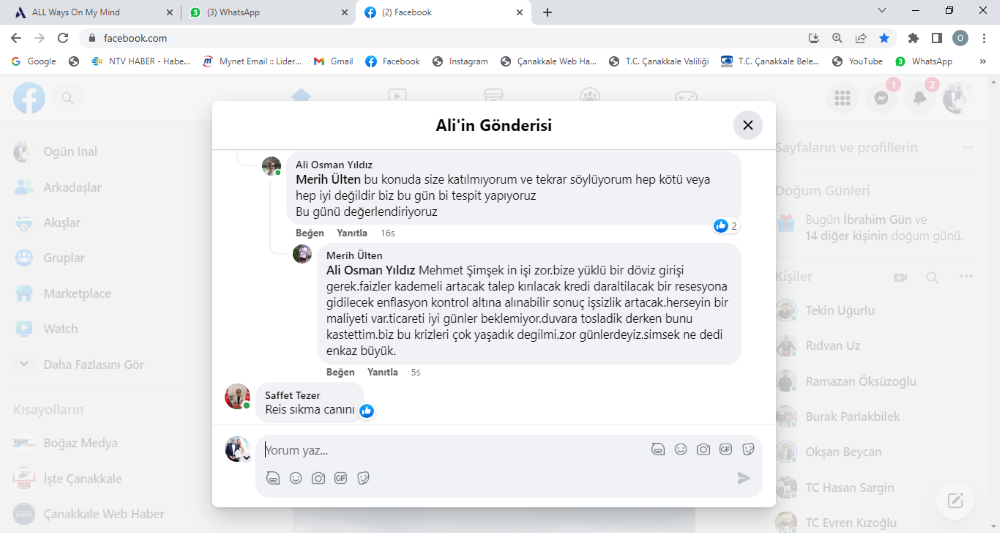Image resolution: width=1000 pixels, height=533 pixels.
Task: Toggle browser side panel icon
Action: point(937,38)
